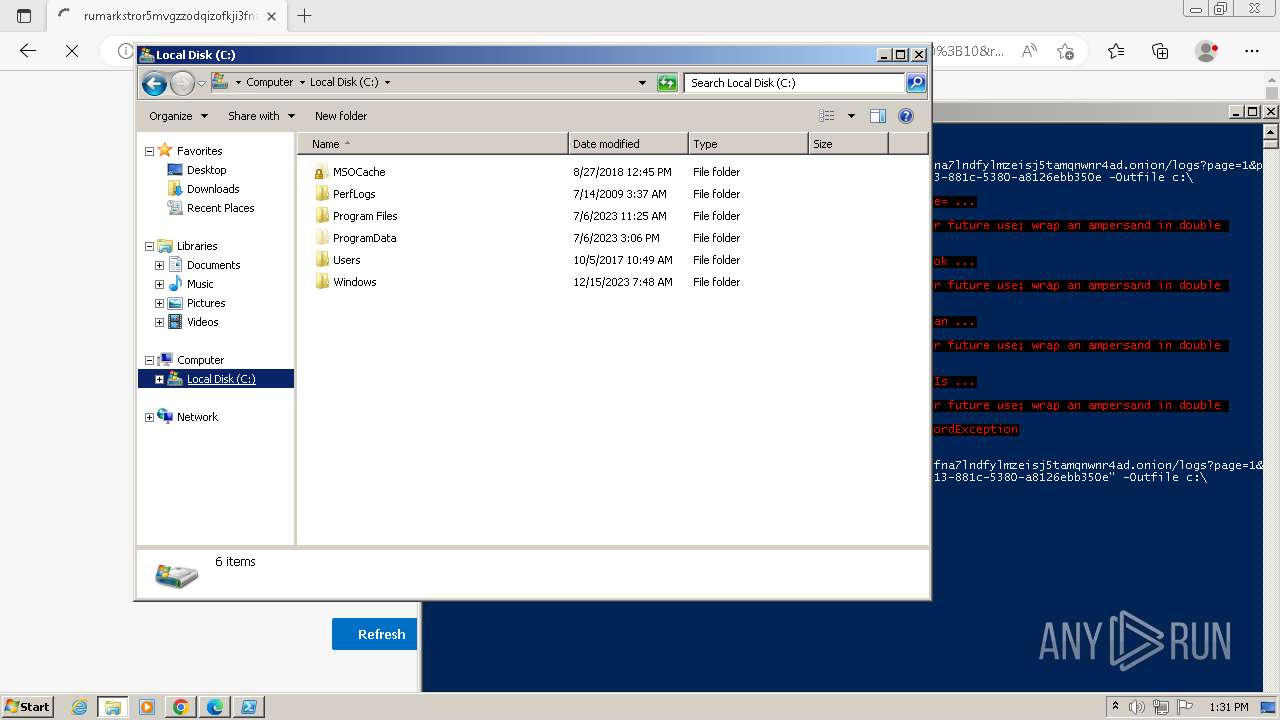Open the Edge Favorites list icon
Image resolution: width=1280 pixels, height=720 pixels.
pyautogui.click(x=1116, y=51)
